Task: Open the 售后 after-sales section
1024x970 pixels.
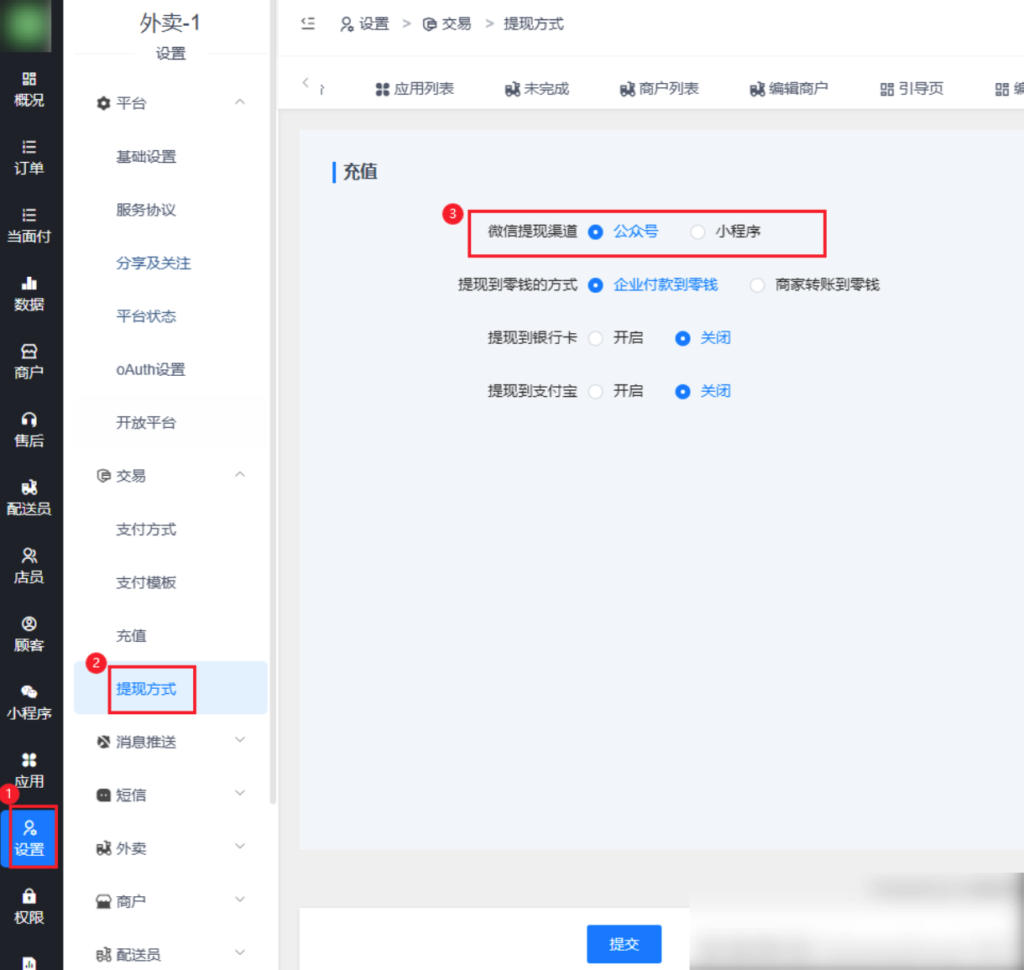Action: [31, 429]
